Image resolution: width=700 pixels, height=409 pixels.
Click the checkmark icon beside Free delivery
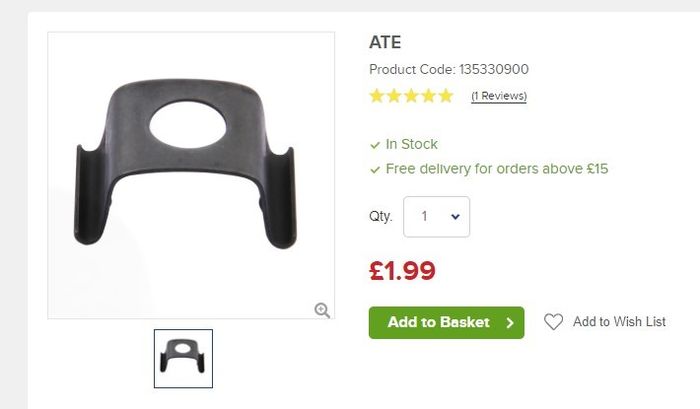click(x=375, y=170)
